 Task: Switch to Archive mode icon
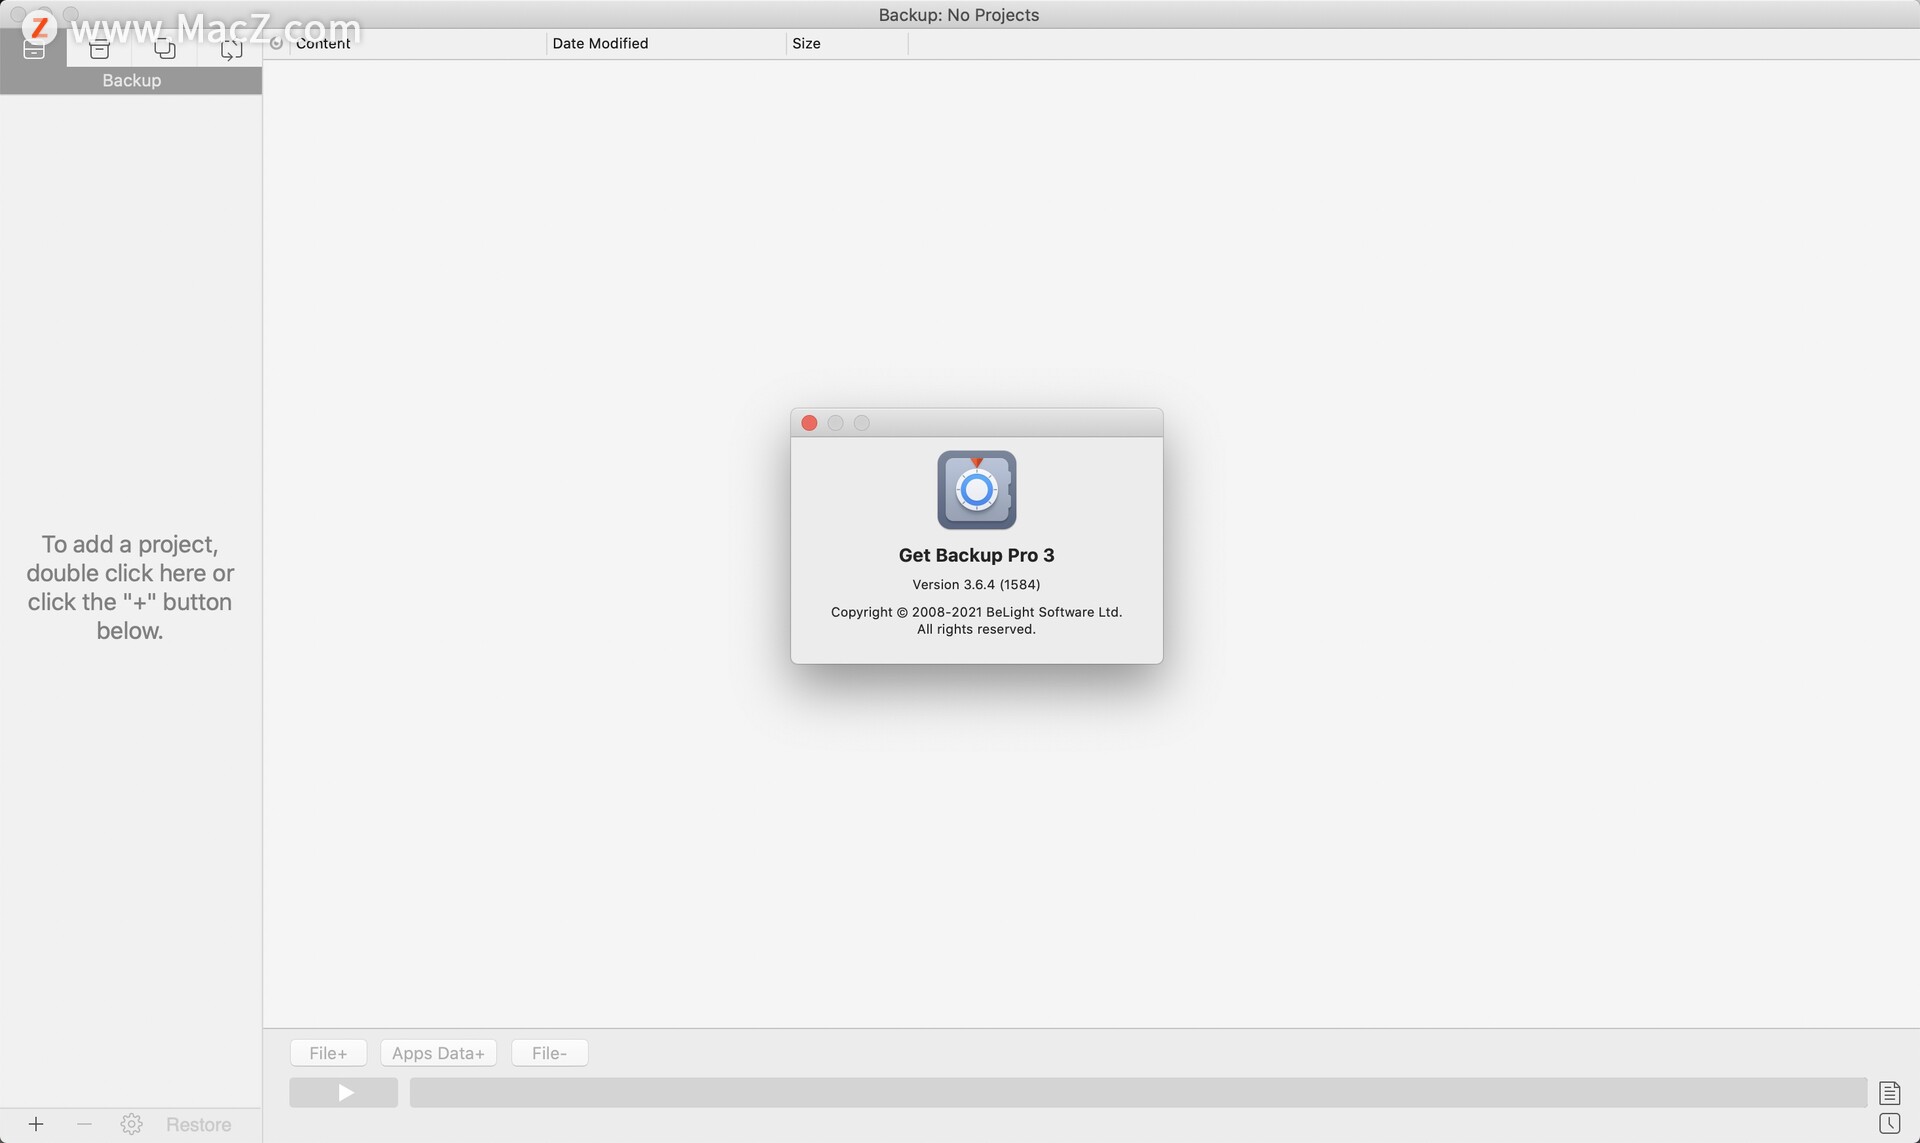(99, 47)
